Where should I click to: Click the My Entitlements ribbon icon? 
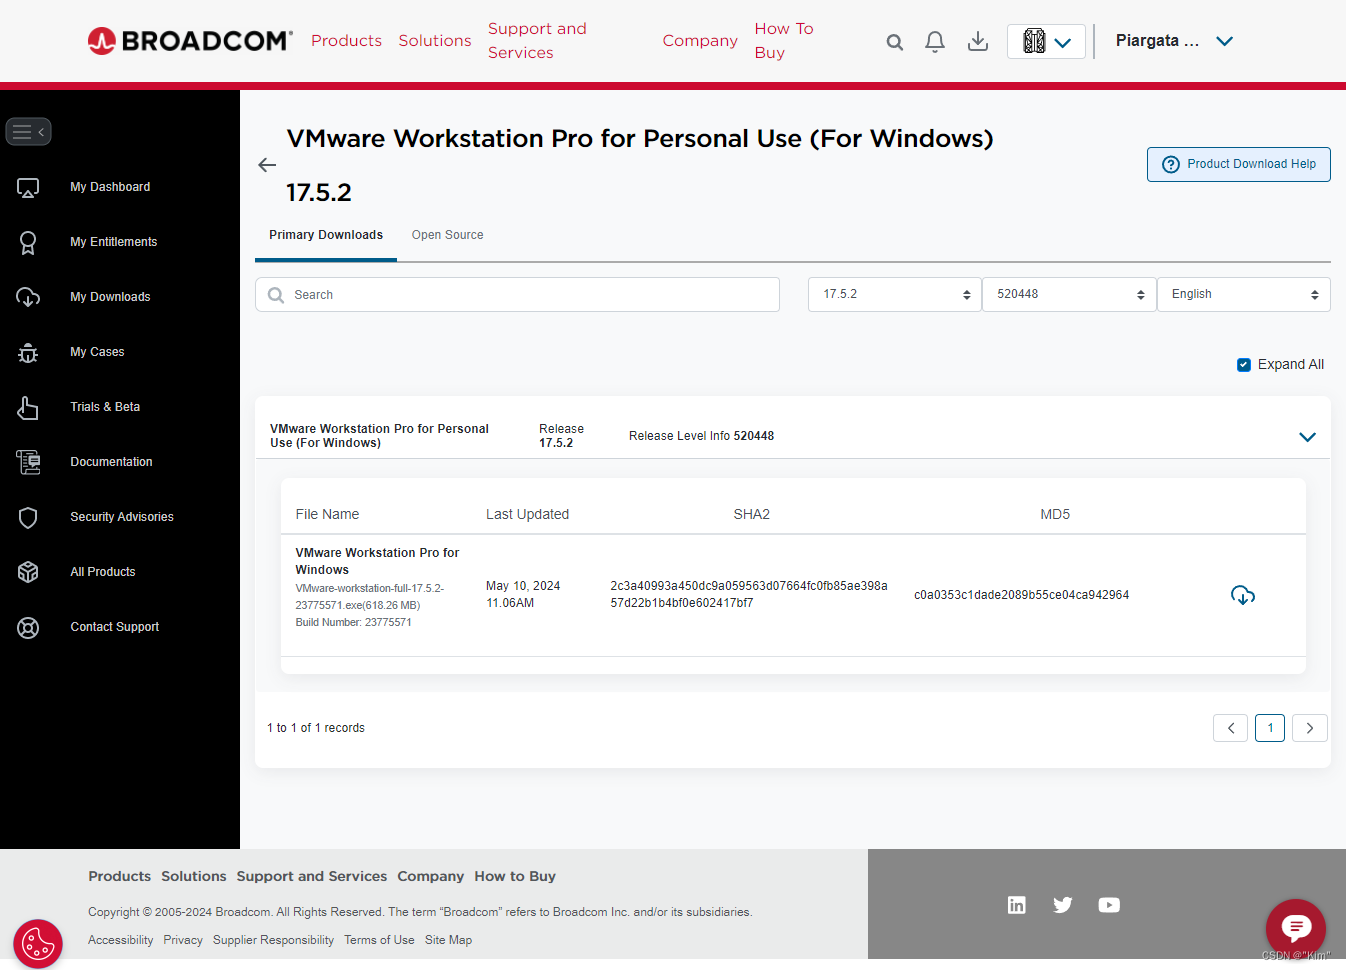point(28,242)
